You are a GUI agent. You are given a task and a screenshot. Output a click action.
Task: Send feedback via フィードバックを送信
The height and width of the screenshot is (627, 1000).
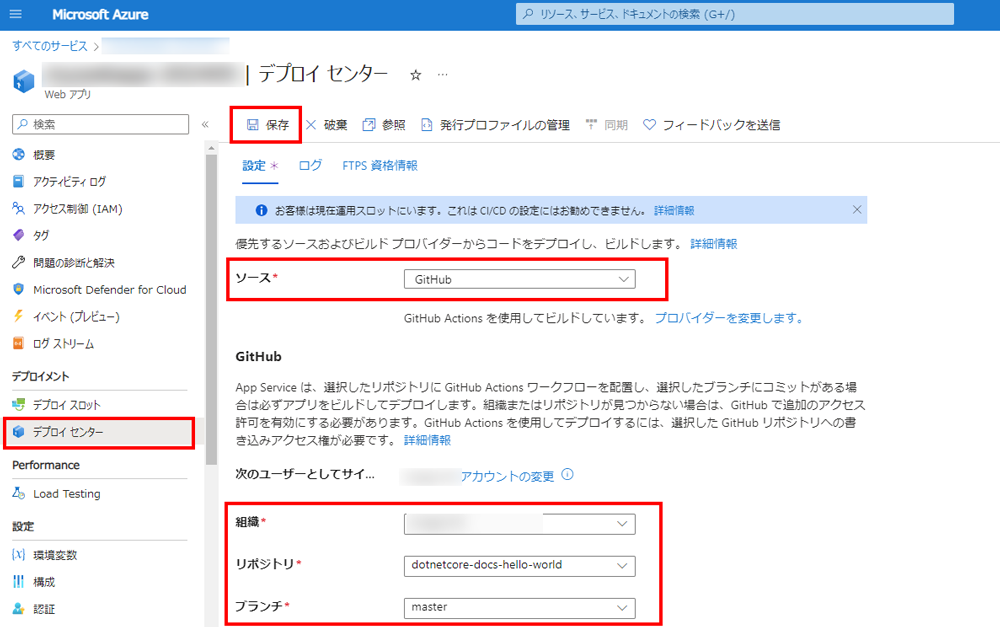712,125
